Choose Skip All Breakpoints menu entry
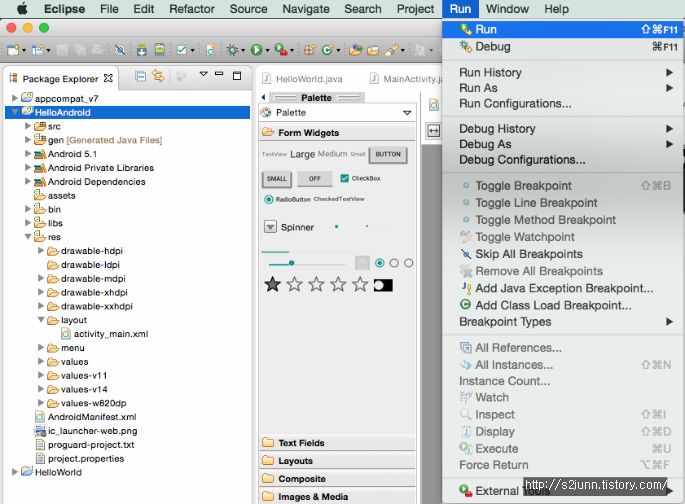This screenshot has width=685, height=504. (562, 254)
